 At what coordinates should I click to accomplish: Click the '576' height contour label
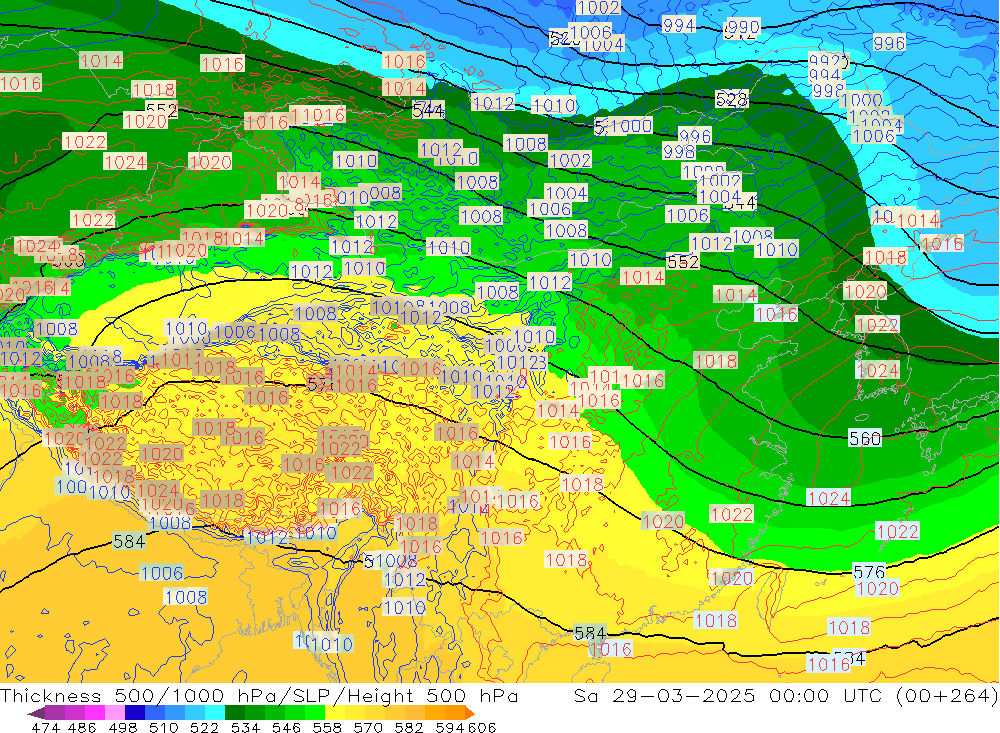tap(869, 572)
